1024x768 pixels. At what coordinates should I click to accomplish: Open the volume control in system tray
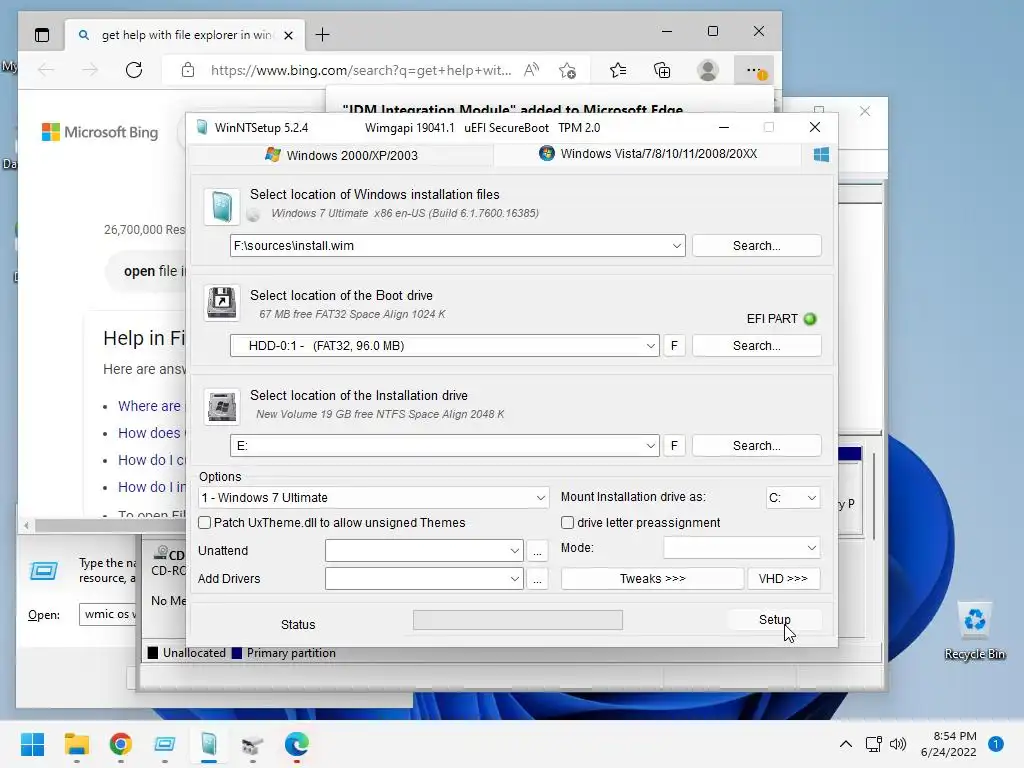tap(898, 744)
